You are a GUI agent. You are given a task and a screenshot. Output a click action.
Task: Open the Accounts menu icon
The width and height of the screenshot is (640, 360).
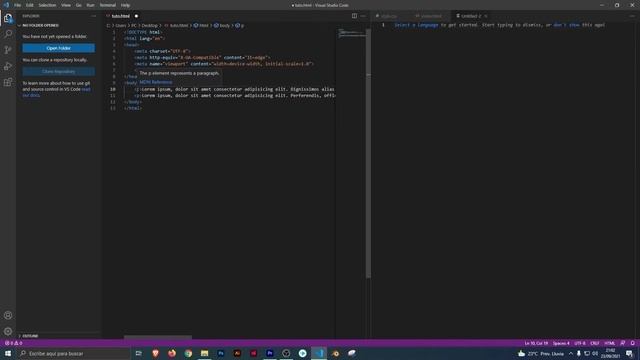tap(8, 315)
